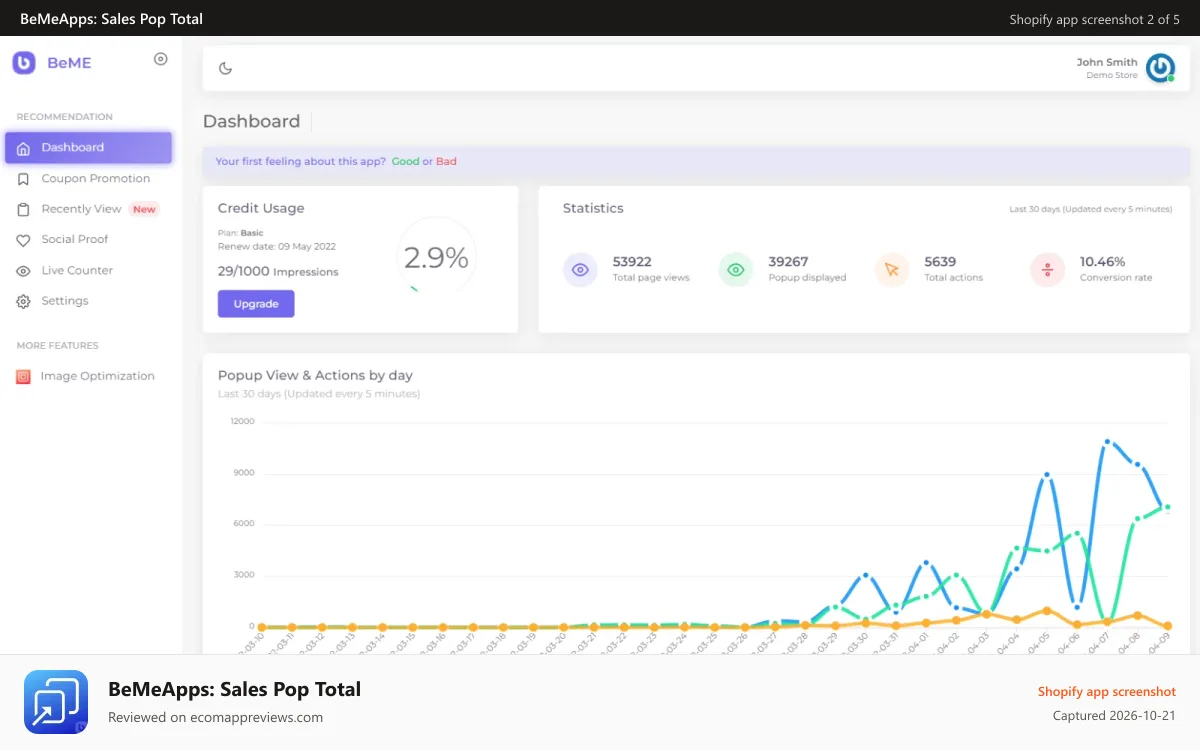1200x750 pixels.
Task: Click the Statistics heading
Action: point(593,209)
